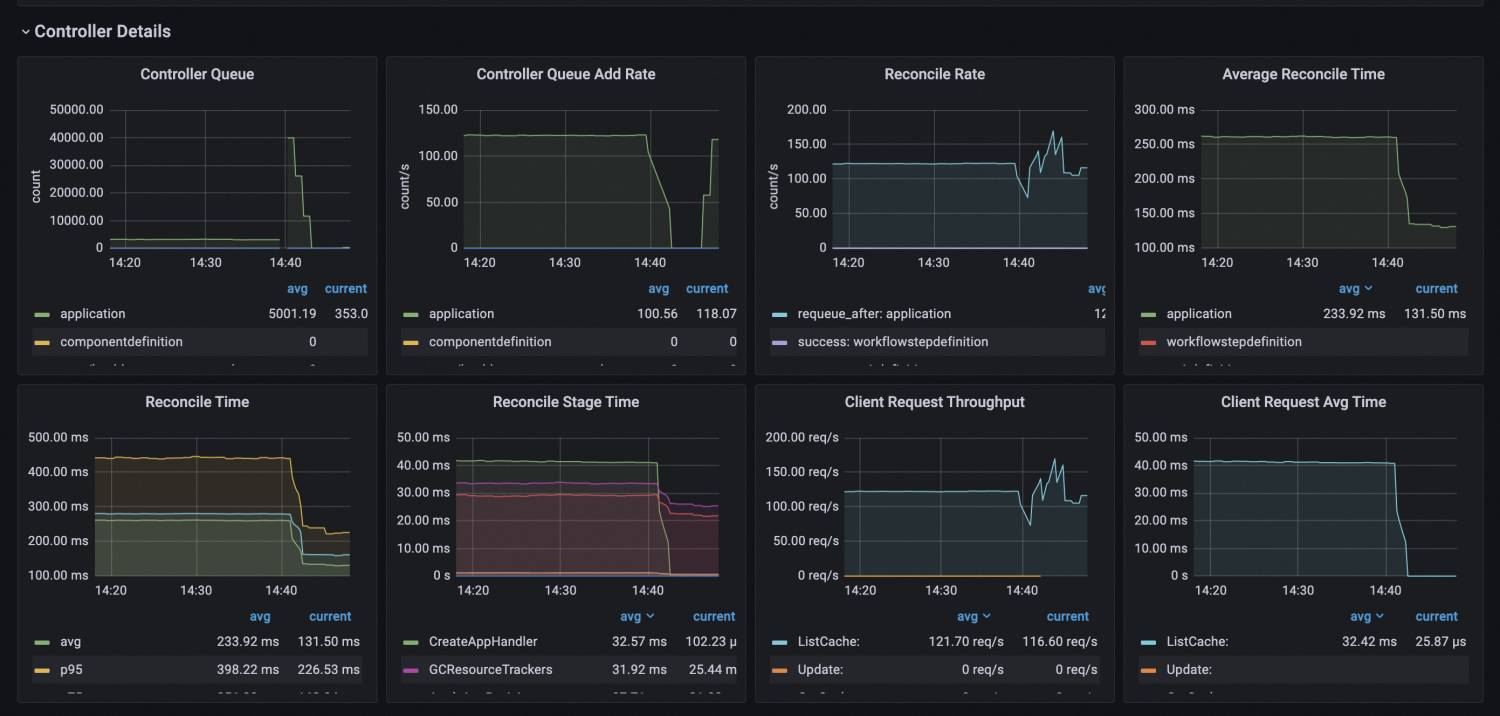Click yellow p95 series color swatch
Image resolution: width=1500 pixels, height=716 pixels.
point(41,670)
